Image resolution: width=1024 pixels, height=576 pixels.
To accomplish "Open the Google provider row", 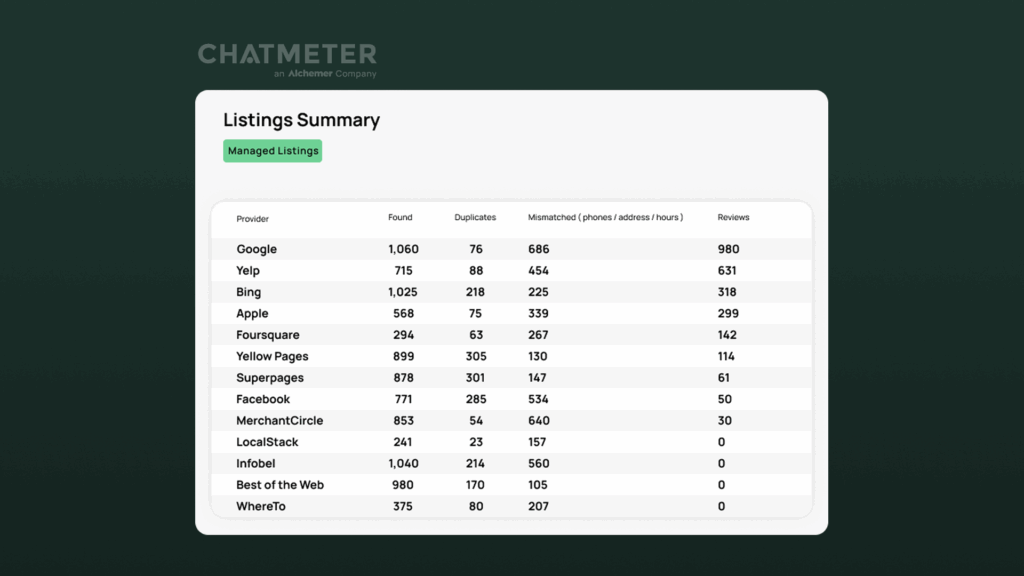I will tap(256, 249).
